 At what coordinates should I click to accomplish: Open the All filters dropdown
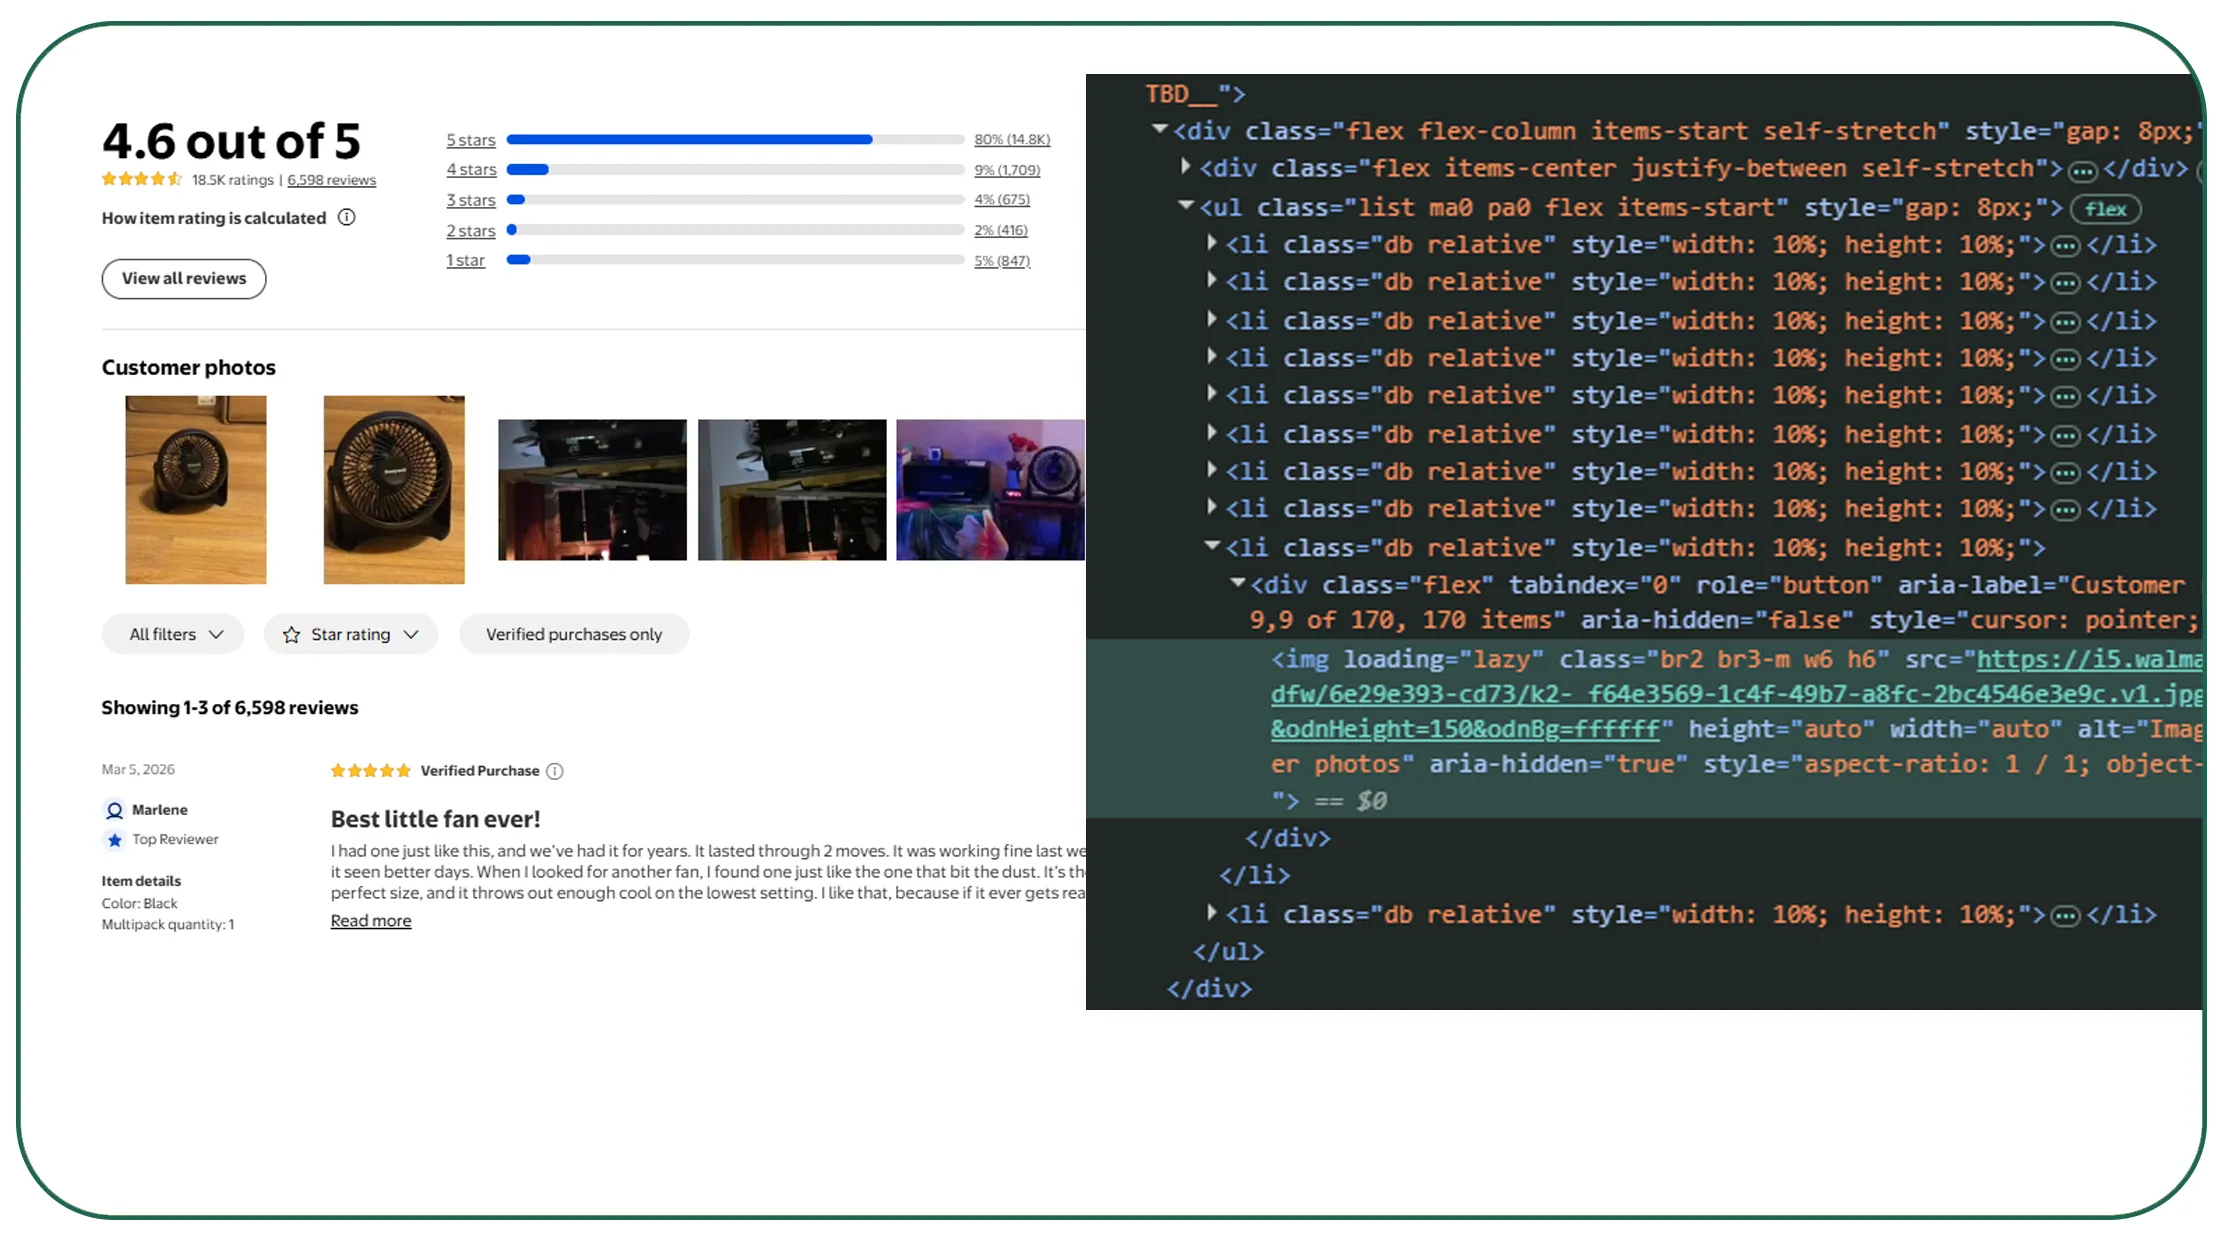[x=173, y=634]
